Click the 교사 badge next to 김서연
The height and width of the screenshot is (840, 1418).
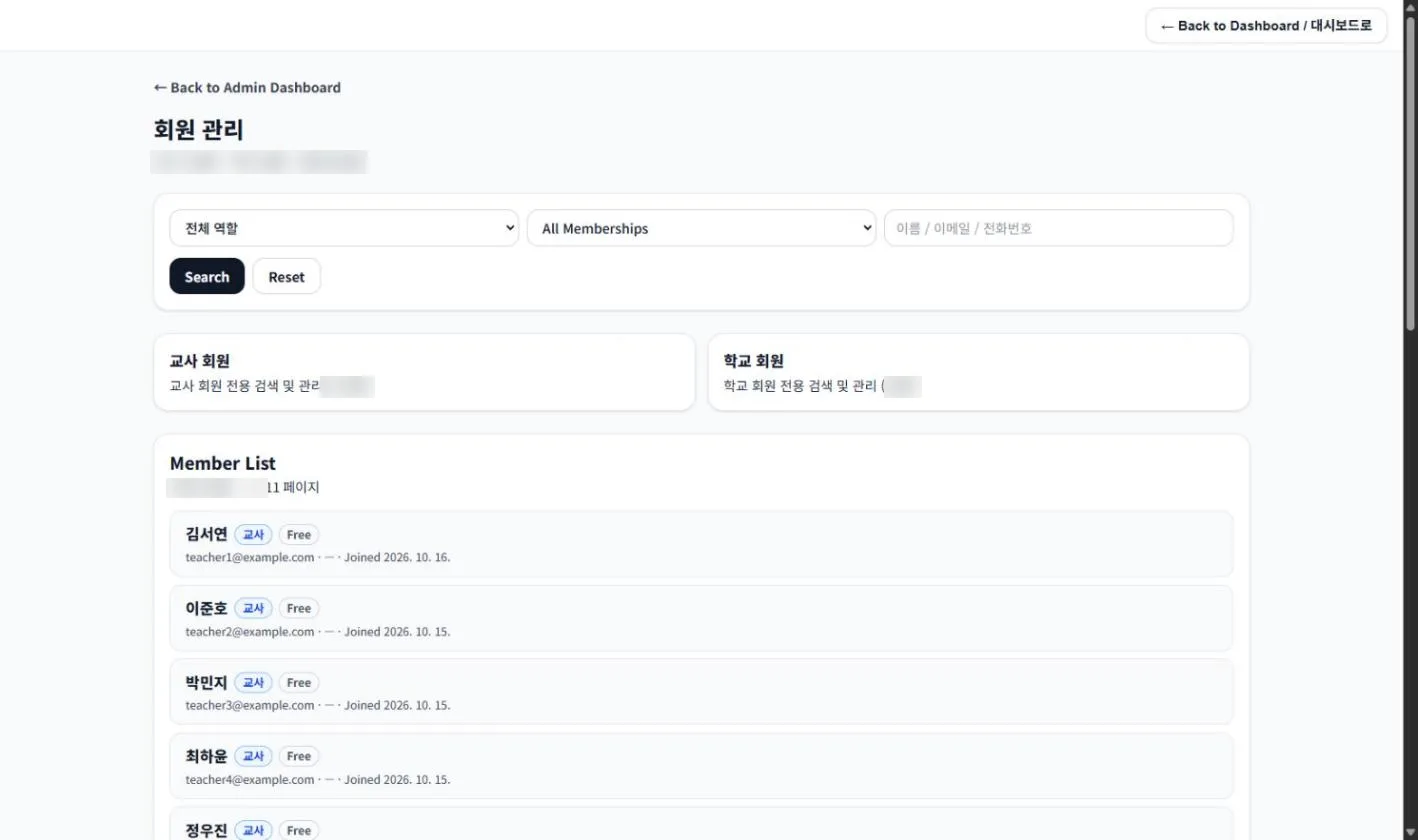[253, 535]
